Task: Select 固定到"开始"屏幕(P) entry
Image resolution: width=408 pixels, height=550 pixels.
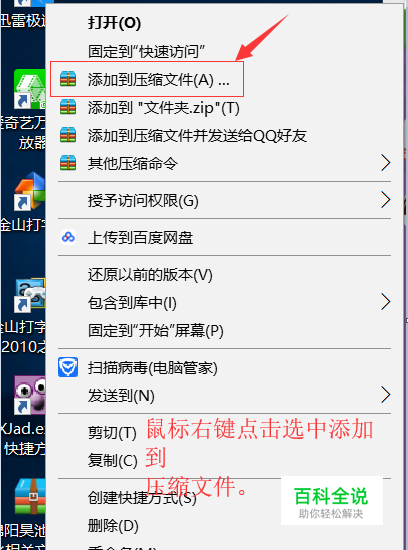Action: pyautogui.click(x=156, y=330)
